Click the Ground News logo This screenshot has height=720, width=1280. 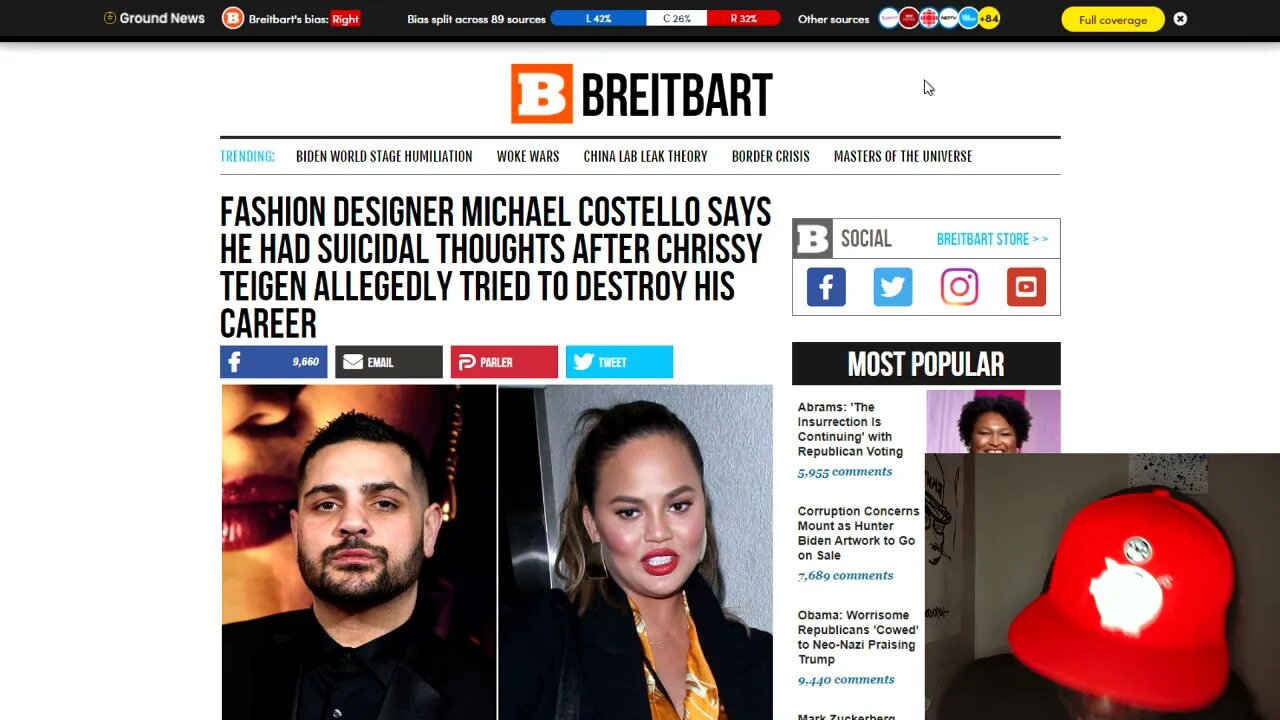[x=154, y=18]
